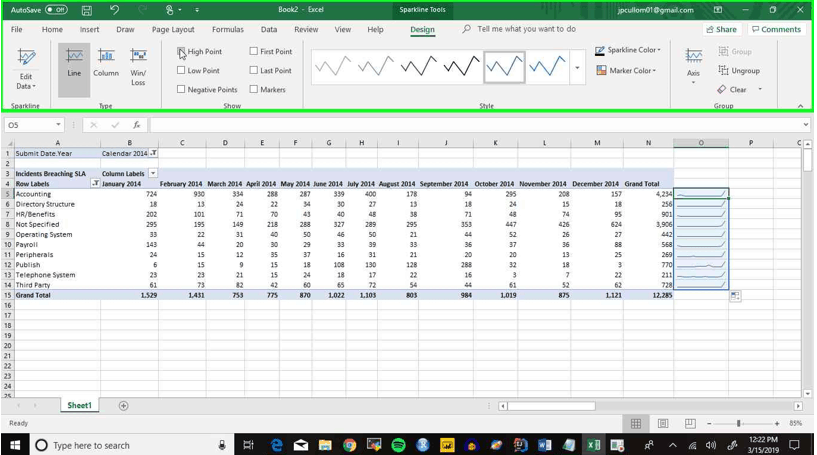Click the Save icon in title bar
The image size is (817, 455).
pos(86,10)
